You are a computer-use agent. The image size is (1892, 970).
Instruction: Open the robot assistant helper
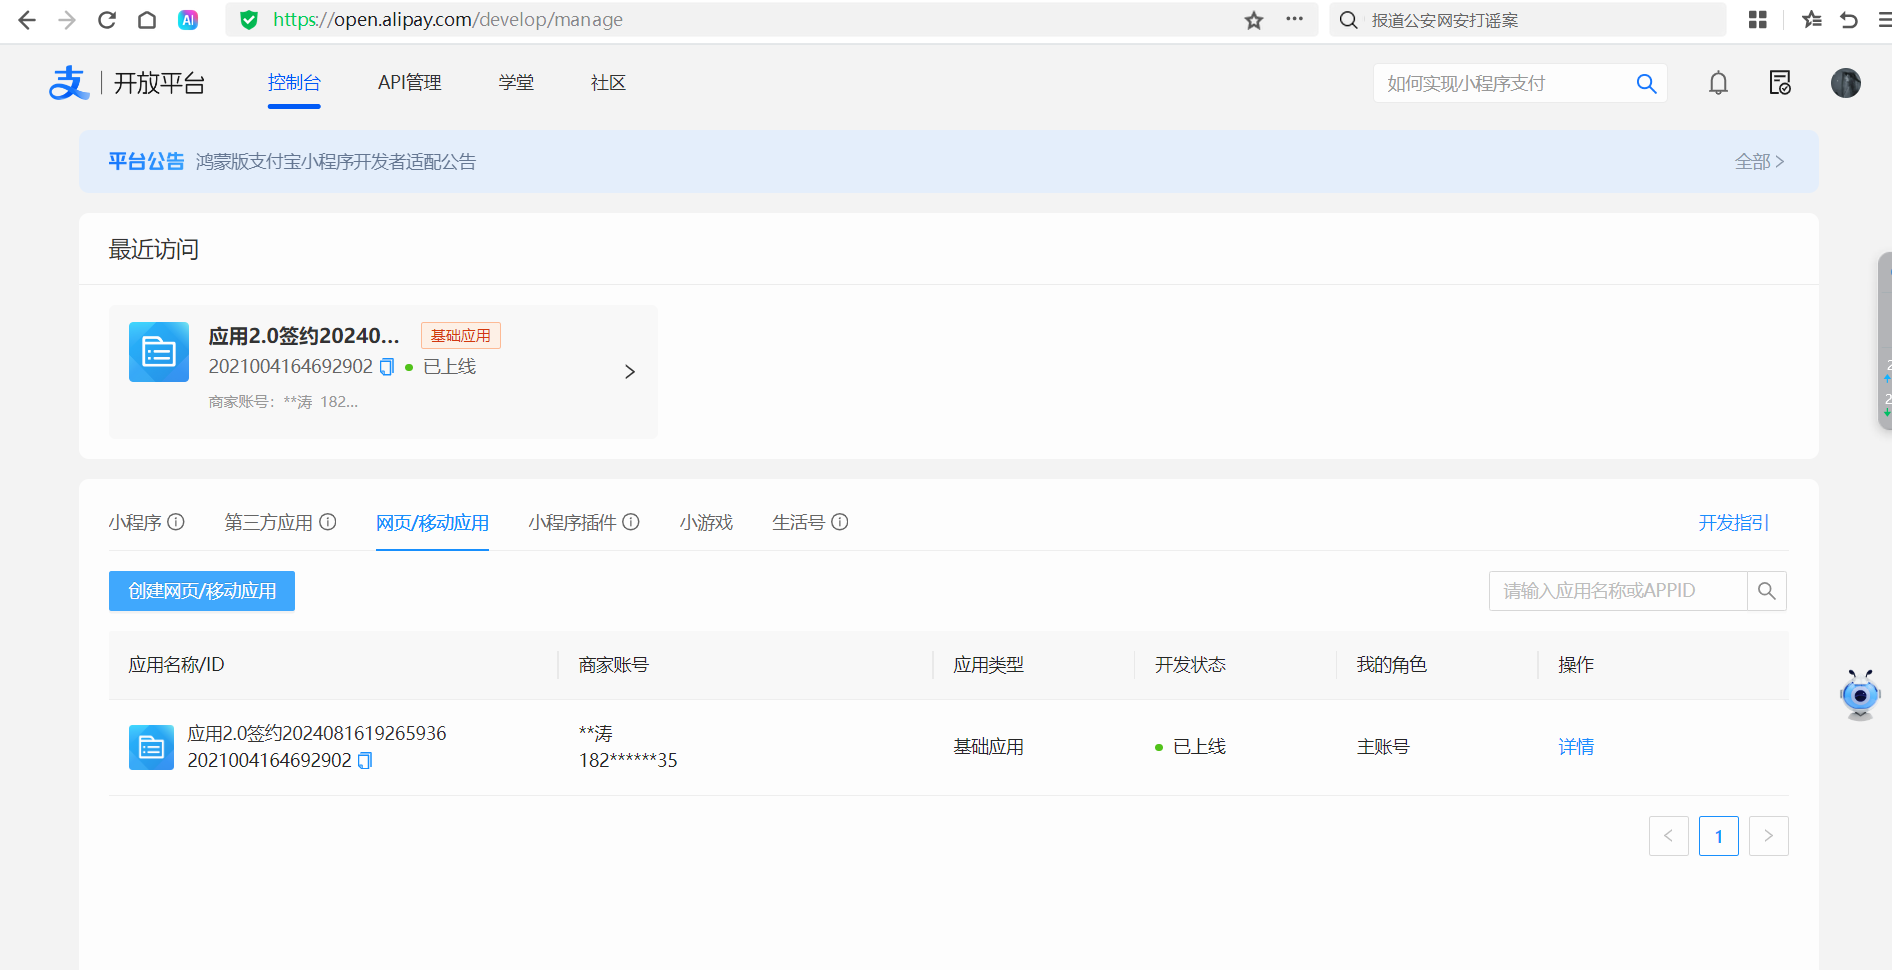click(x=1859, y=694)
